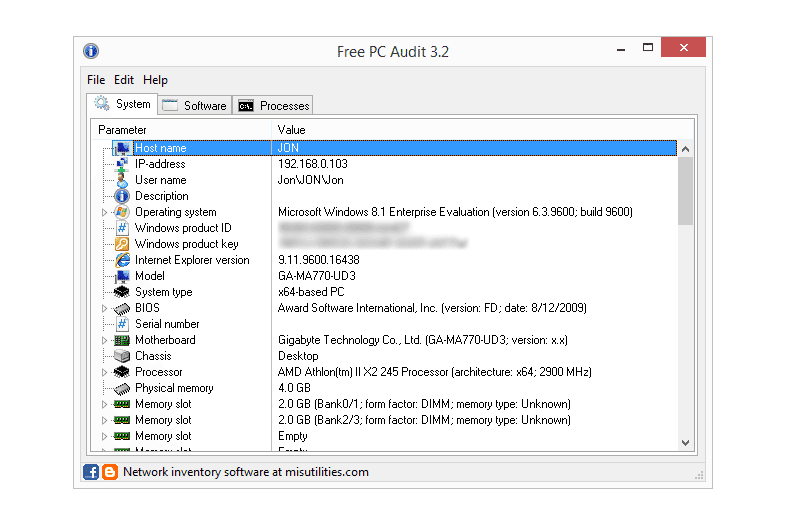Select the IP-address value 192.168.0.103

313,164
